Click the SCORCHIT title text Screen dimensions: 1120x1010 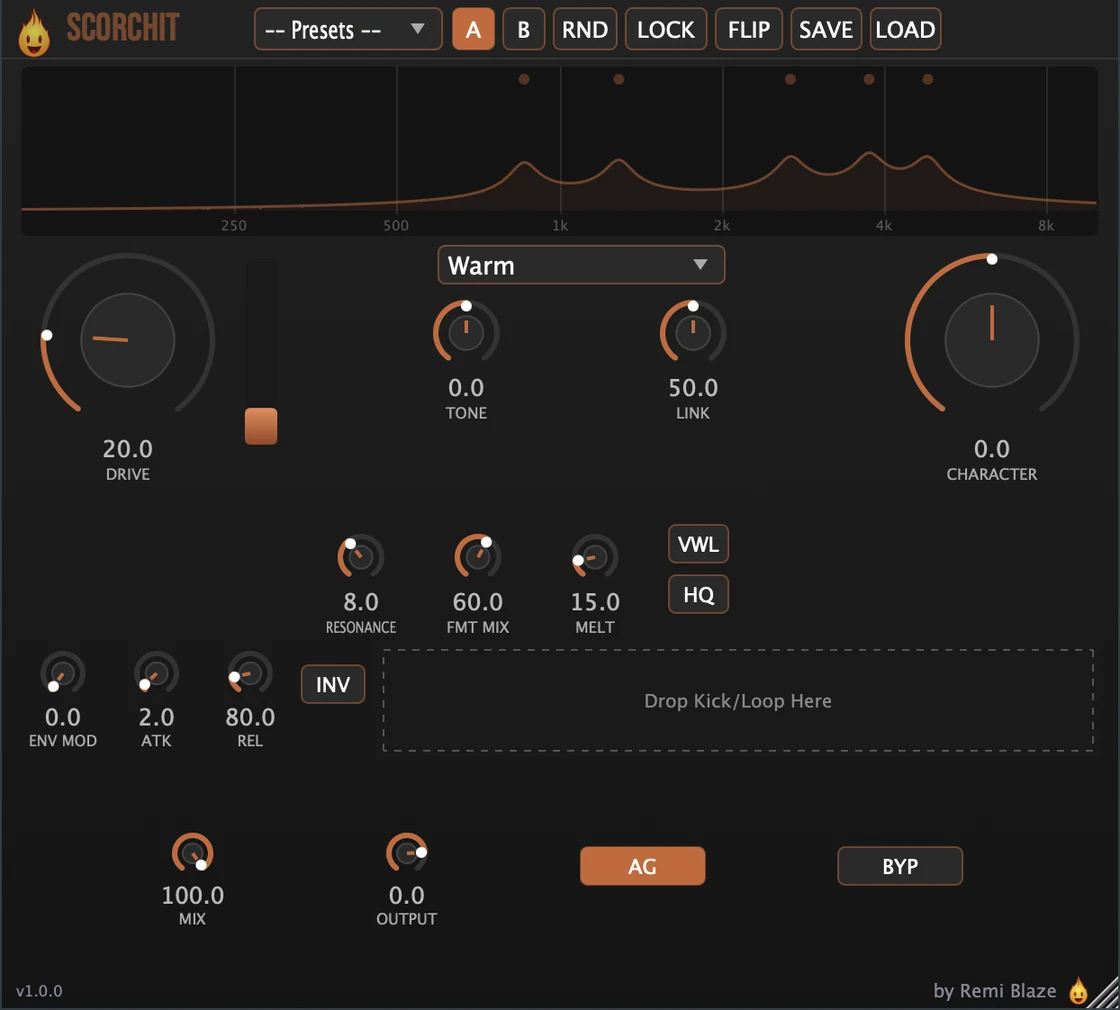[122, 29]
